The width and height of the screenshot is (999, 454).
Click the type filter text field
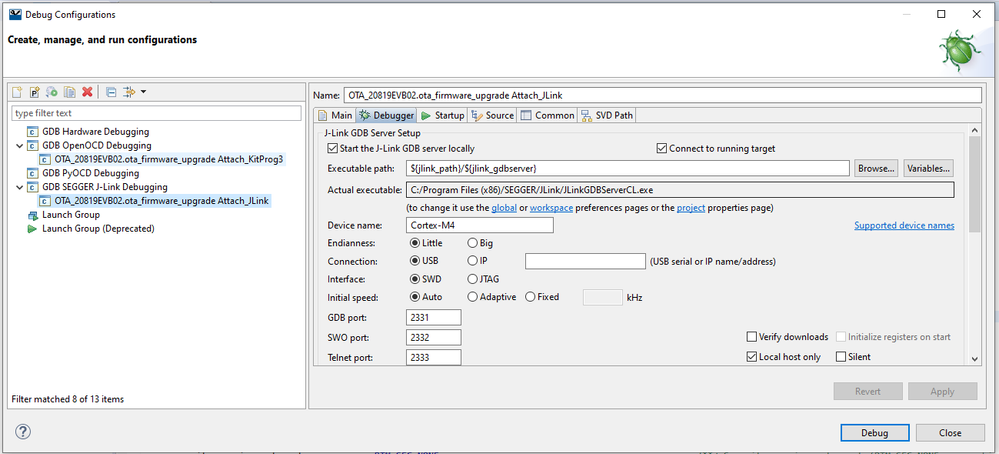[156, 113]
